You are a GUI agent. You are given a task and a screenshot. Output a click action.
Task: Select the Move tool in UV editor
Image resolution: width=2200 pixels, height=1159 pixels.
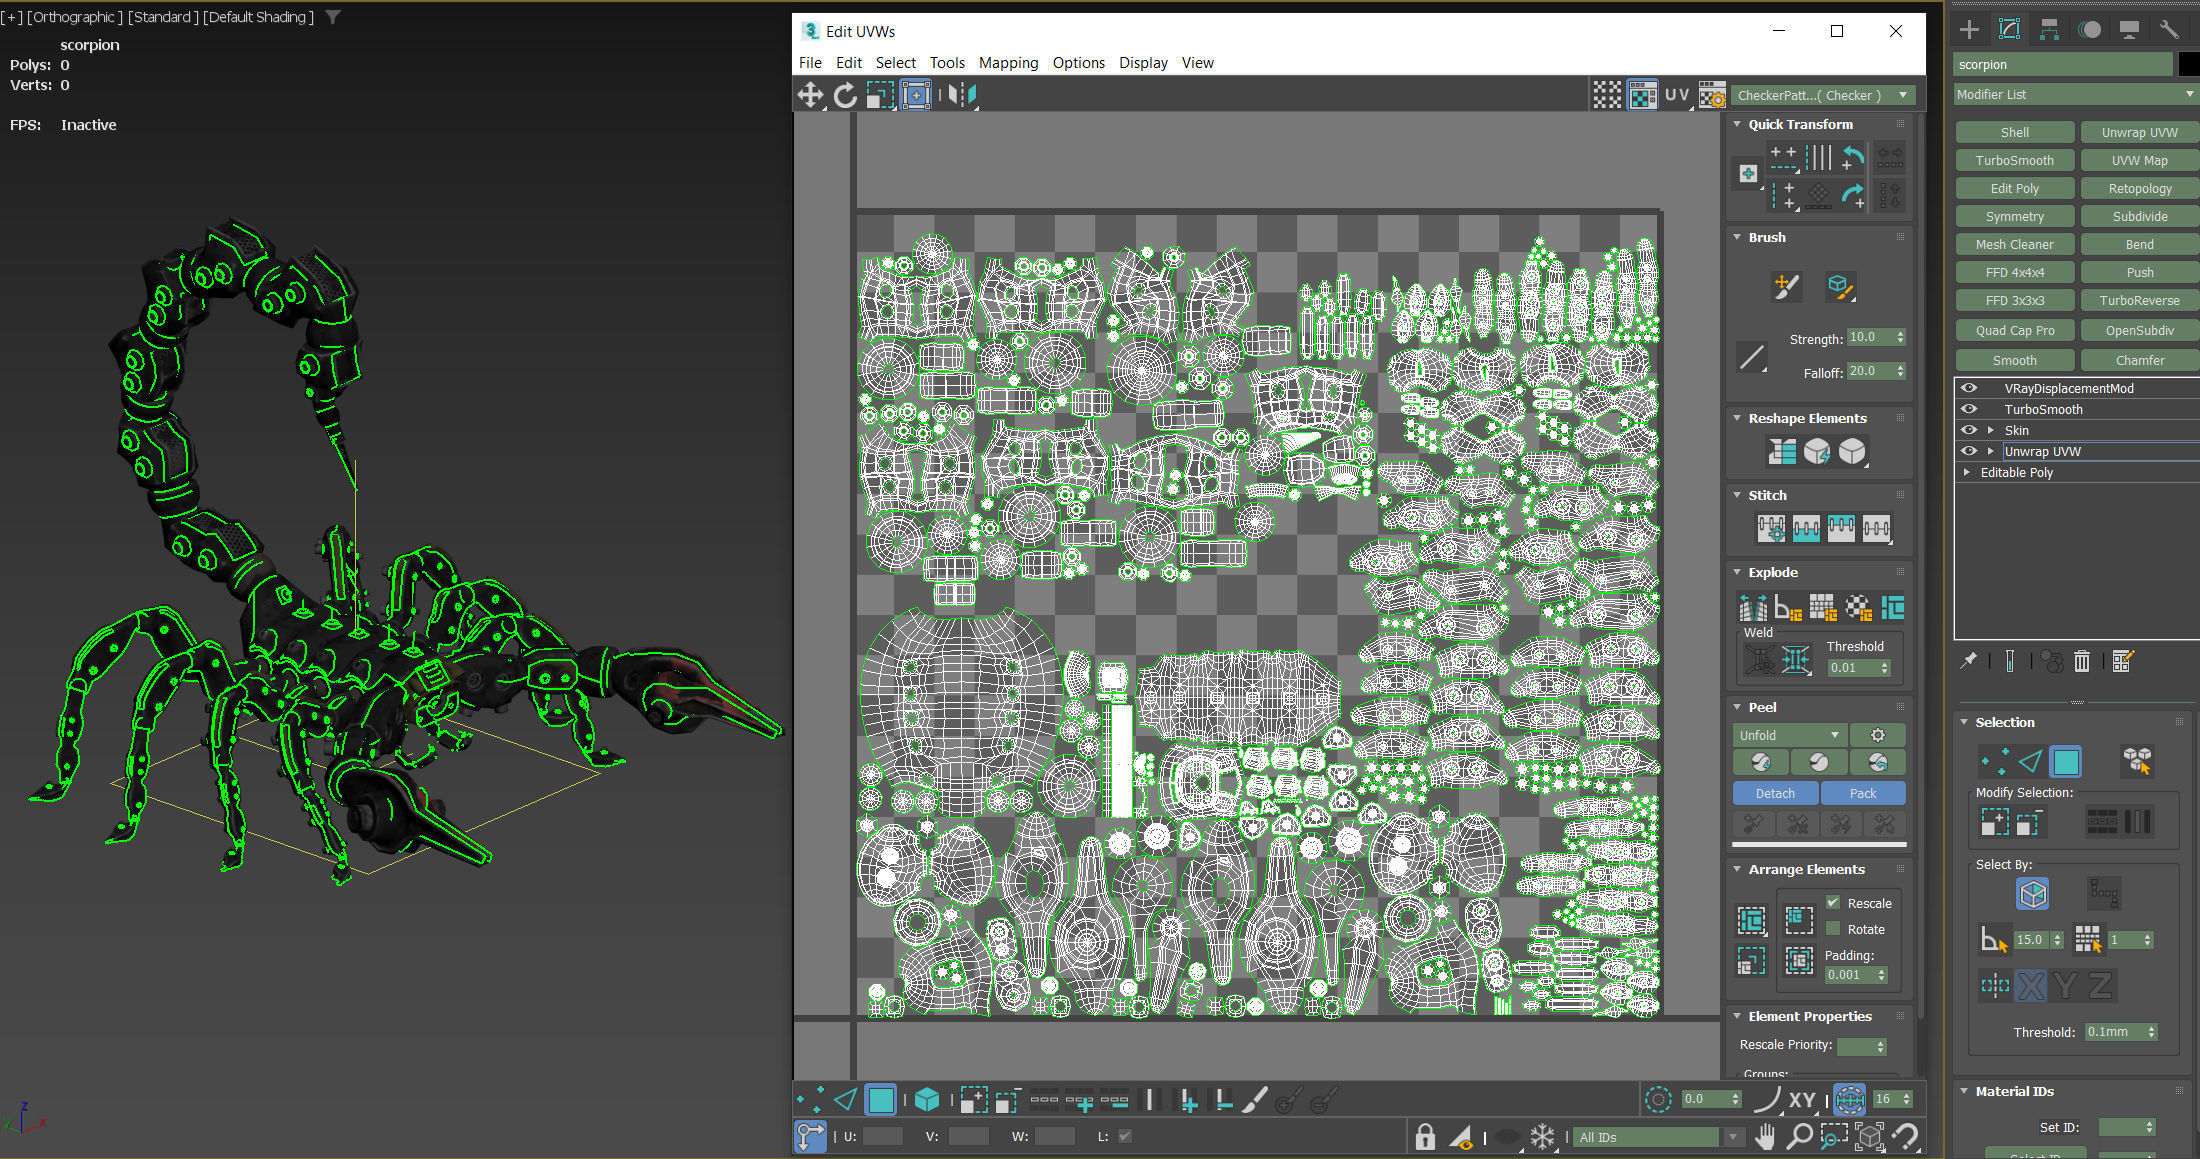(x=810, y=95)
